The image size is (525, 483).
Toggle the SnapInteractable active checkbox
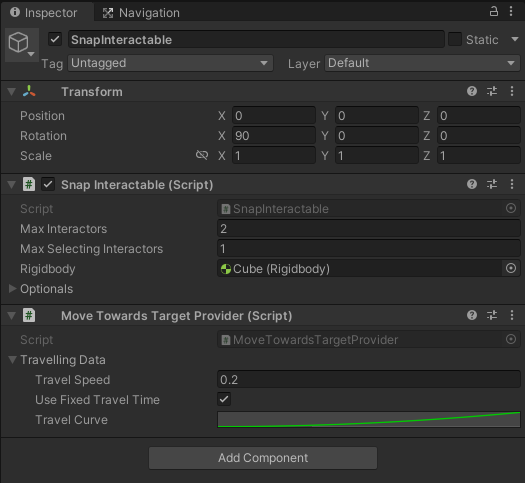(55, 39)
